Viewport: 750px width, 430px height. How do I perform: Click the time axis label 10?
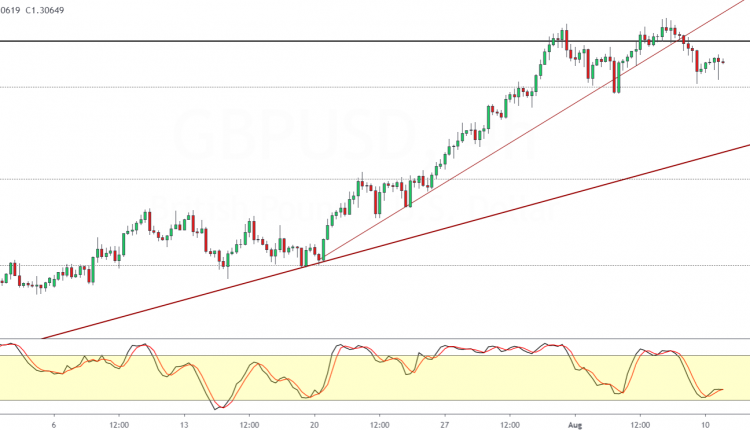click(705, 425)
